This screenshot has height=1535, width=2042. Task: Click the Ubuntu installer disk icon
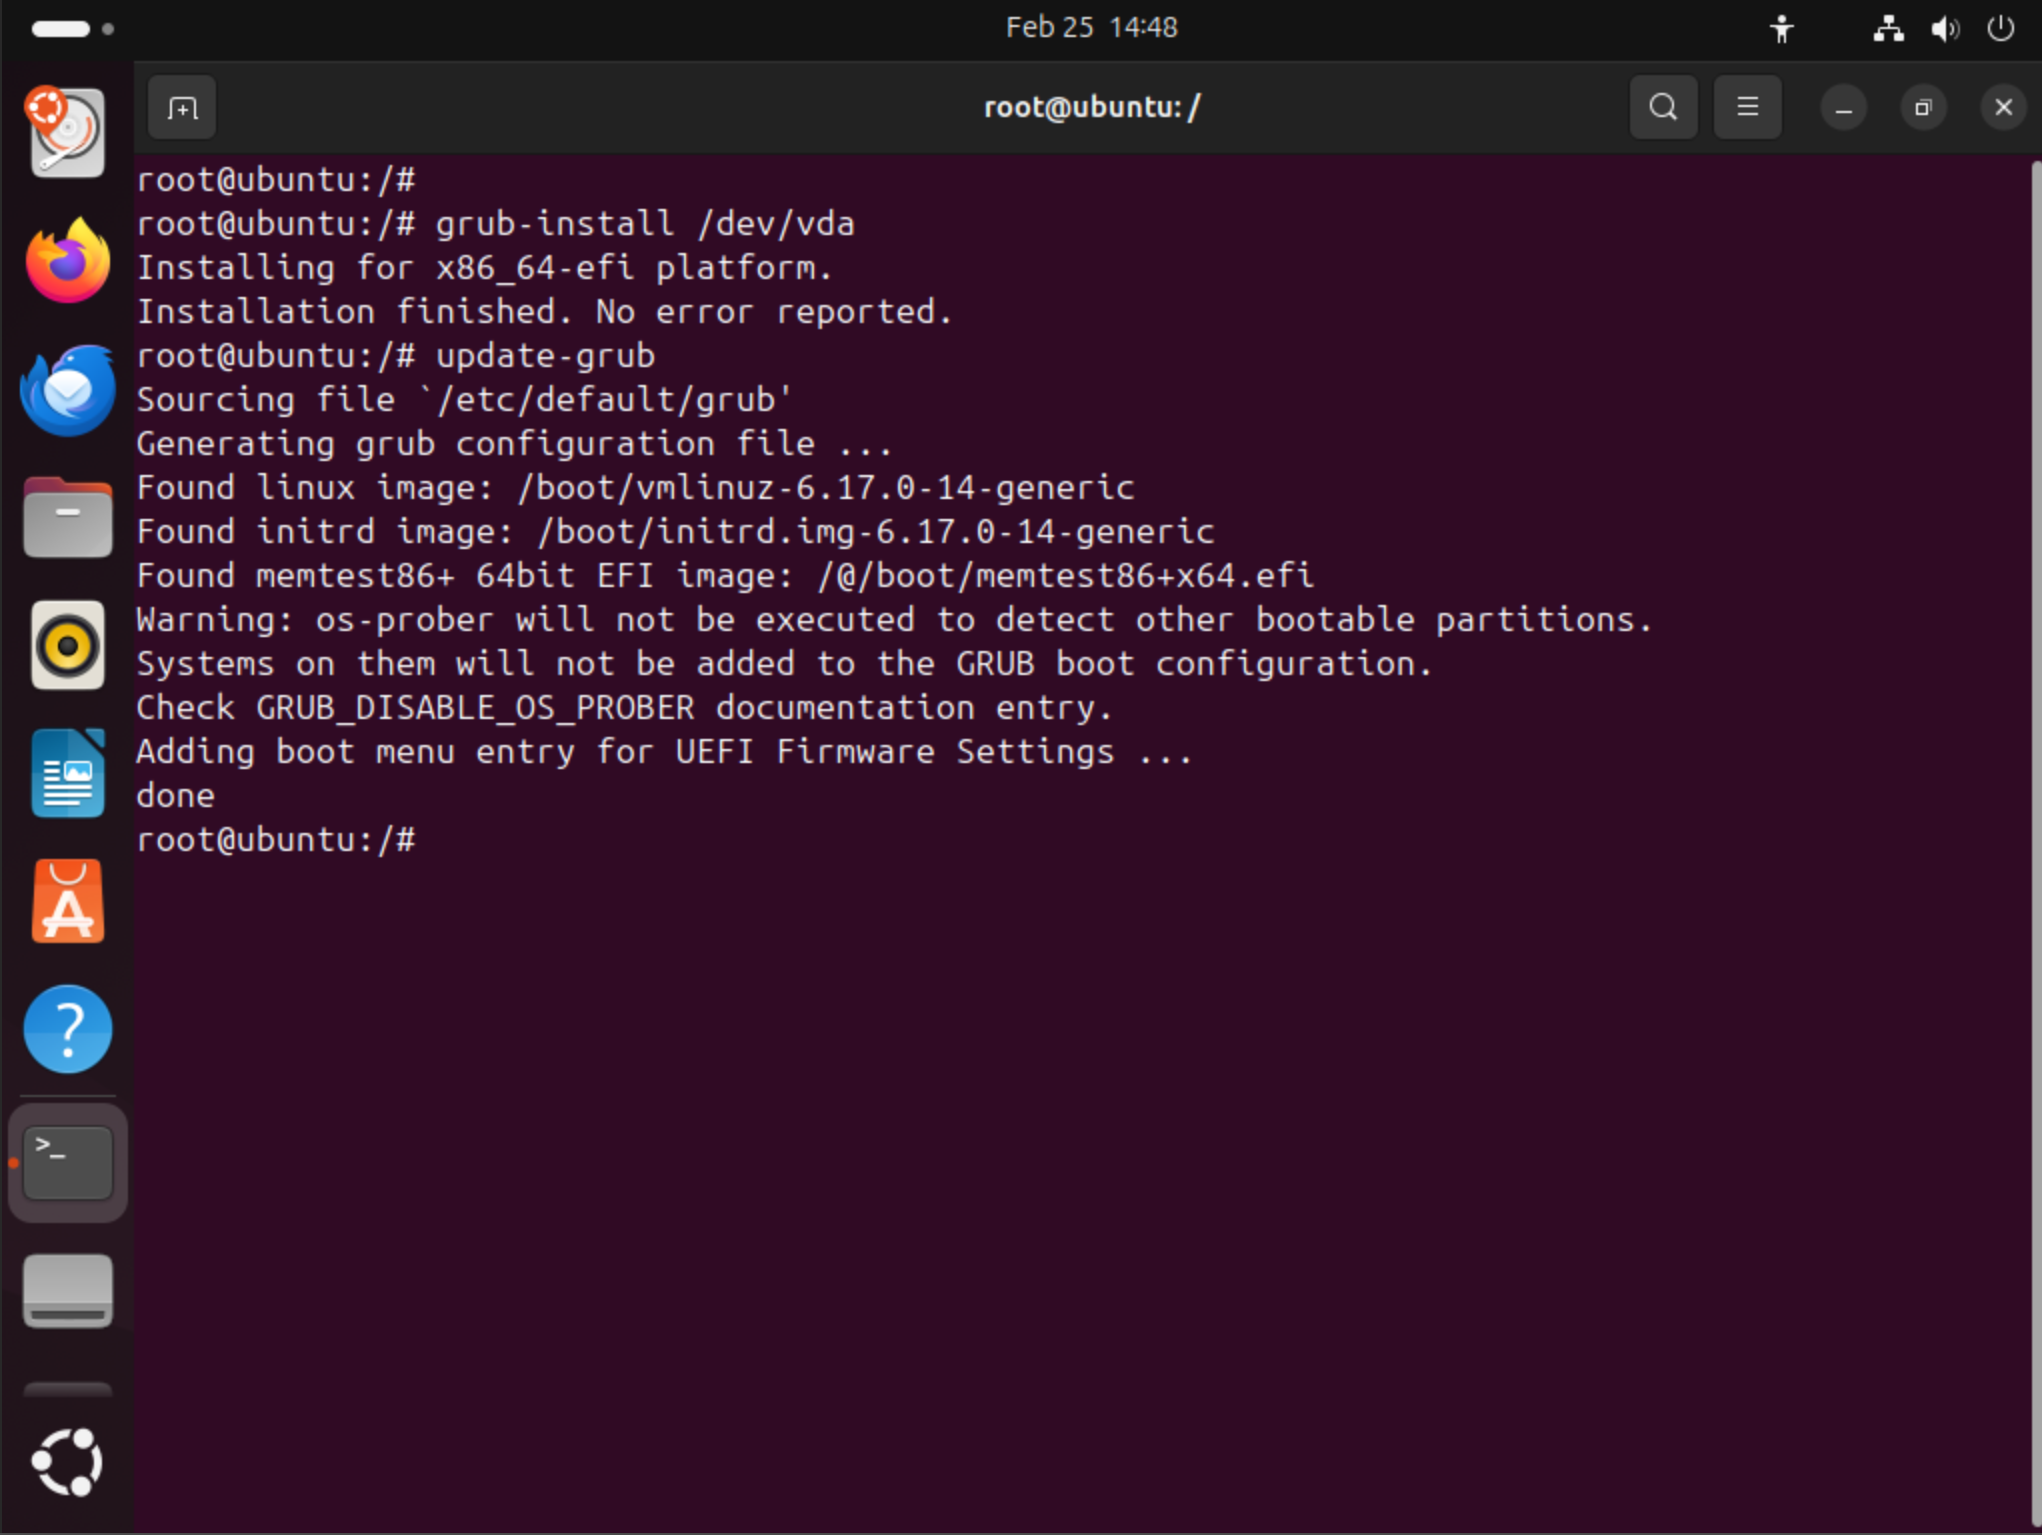tap(68, 133)
